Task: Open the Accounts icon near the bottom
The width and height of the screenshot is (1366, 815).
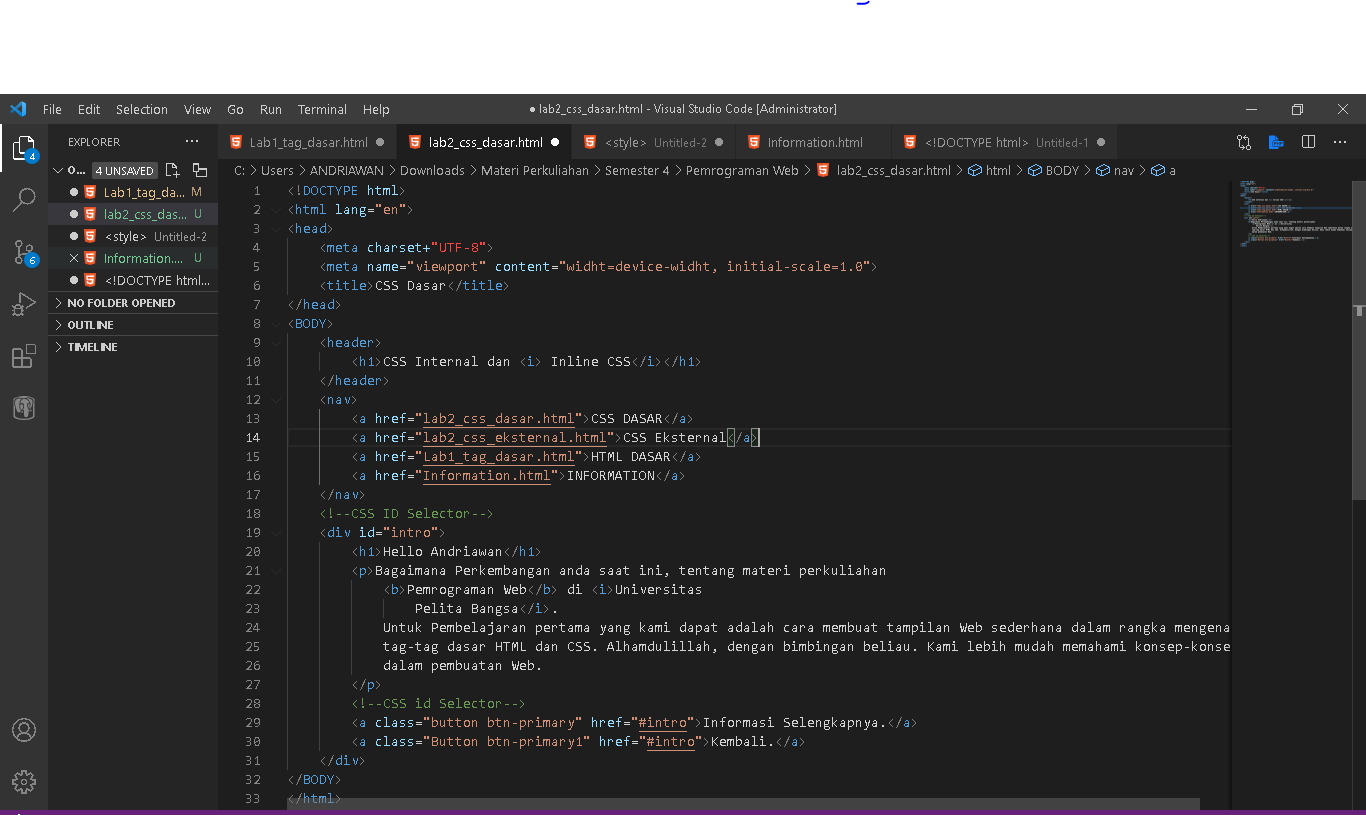Action: (x=24, y=730)
